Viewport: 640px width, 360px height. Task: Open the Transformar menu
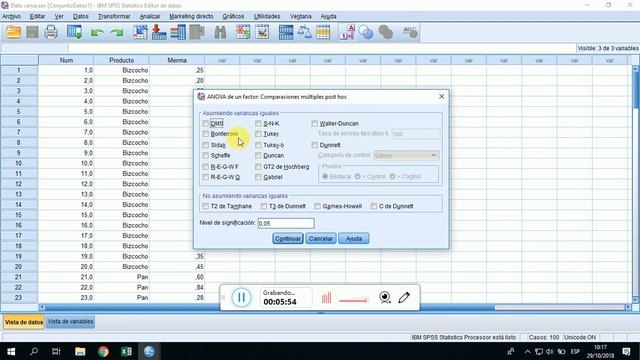click(114, 16)
